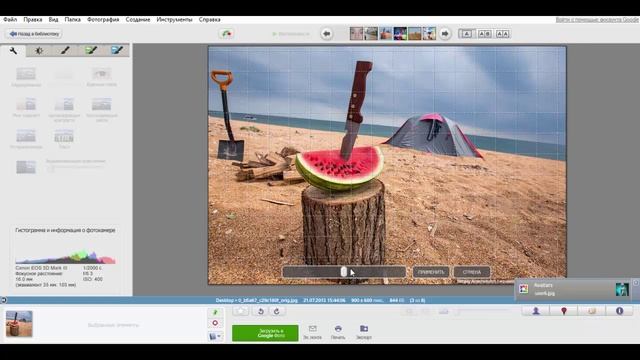
Task: Close the Avatars notification popup
Action: pyautogui.click(x=636, y=282)
